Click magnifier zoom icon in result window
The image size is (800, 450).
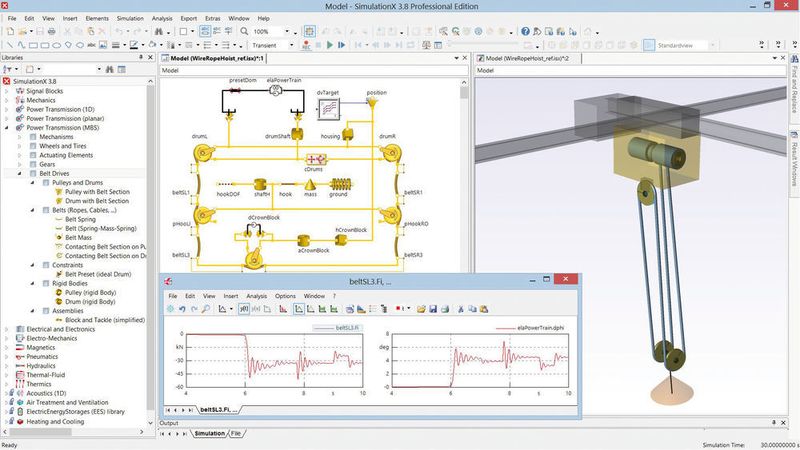click(x=206, y=309)
